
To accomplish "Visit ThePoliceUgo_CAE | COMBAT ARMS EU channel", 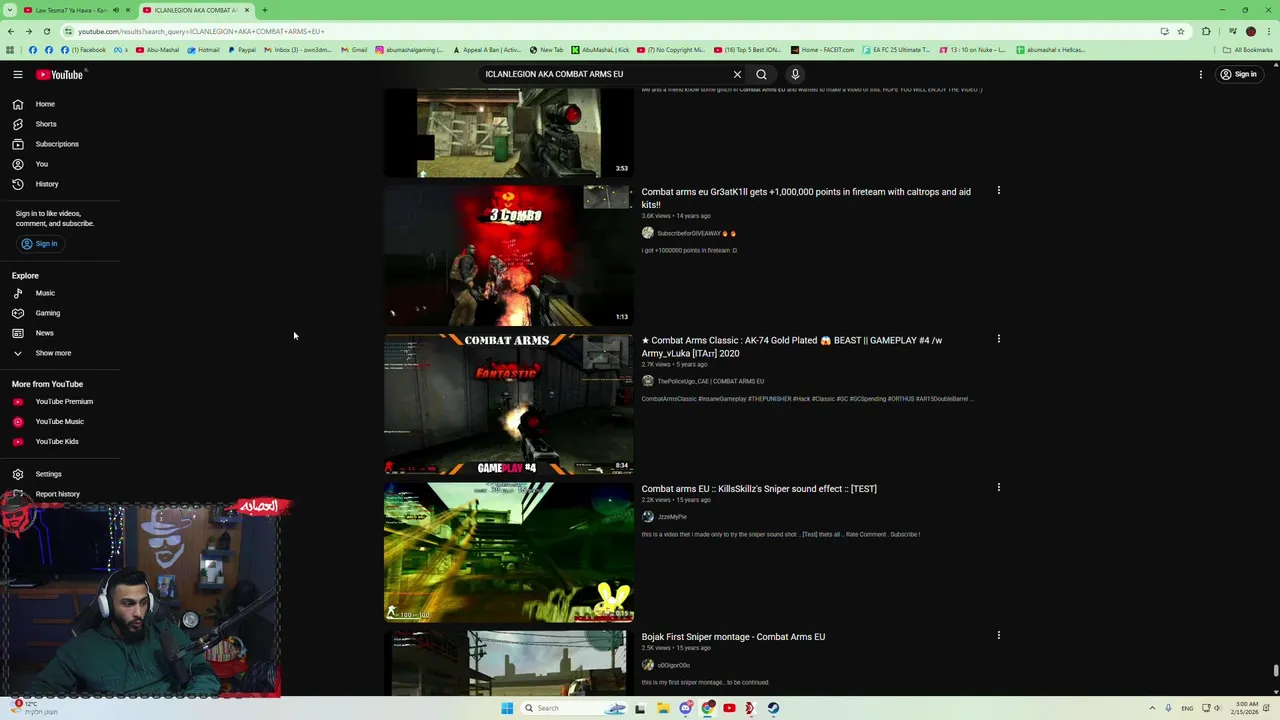I will (710, 381).
